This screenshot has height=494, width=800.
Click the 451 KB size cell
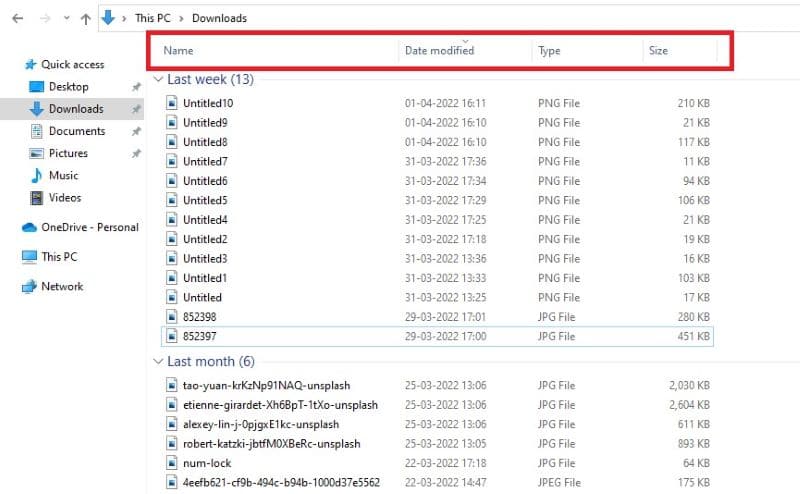coord(693,336)
